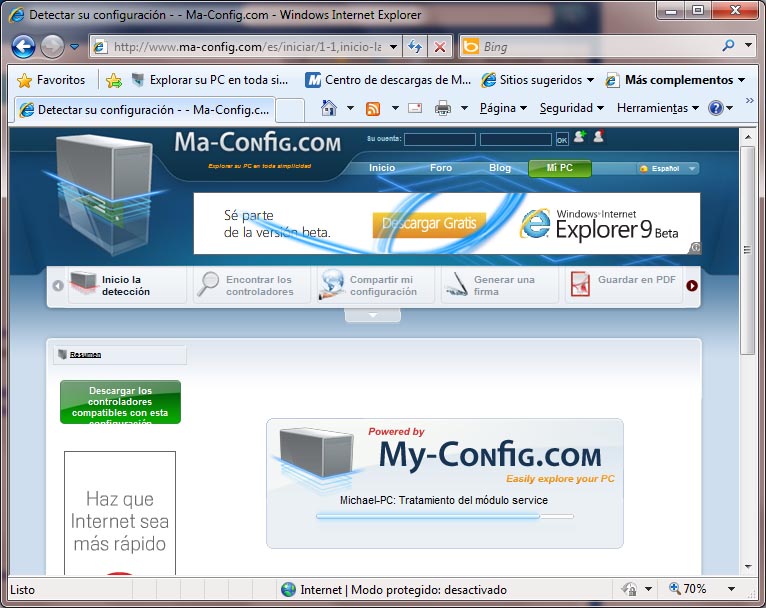Stop loading with the red X icon

[440, 47]
